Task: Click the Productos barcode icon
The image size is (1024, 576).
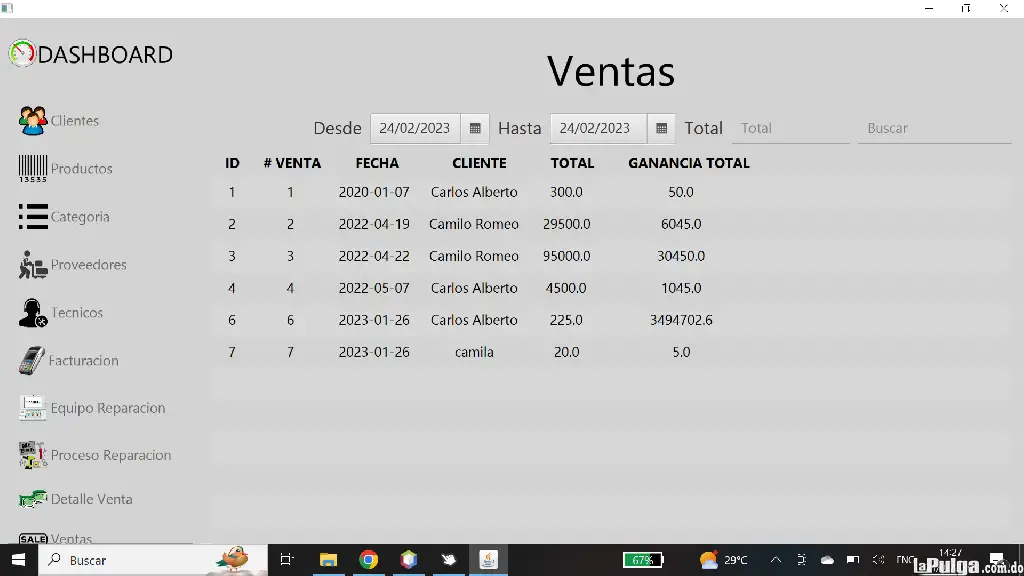Action: (x=33, y=168)
